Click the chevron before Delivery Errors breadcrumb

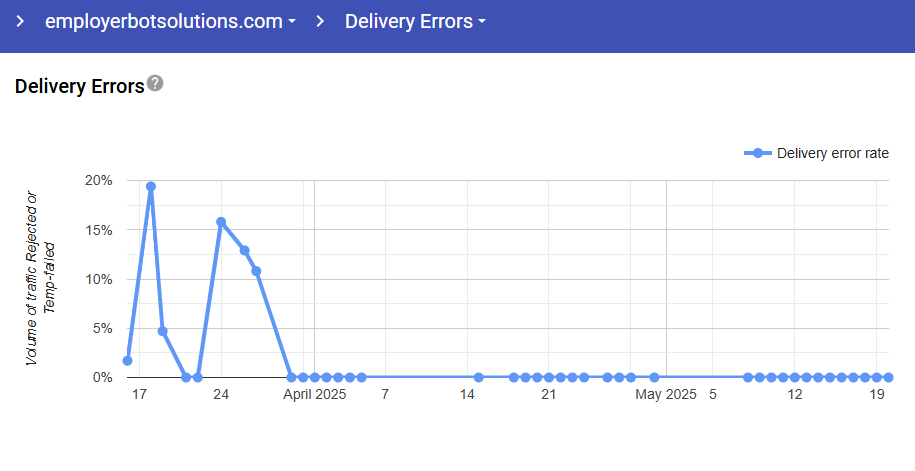click(320, 21)
